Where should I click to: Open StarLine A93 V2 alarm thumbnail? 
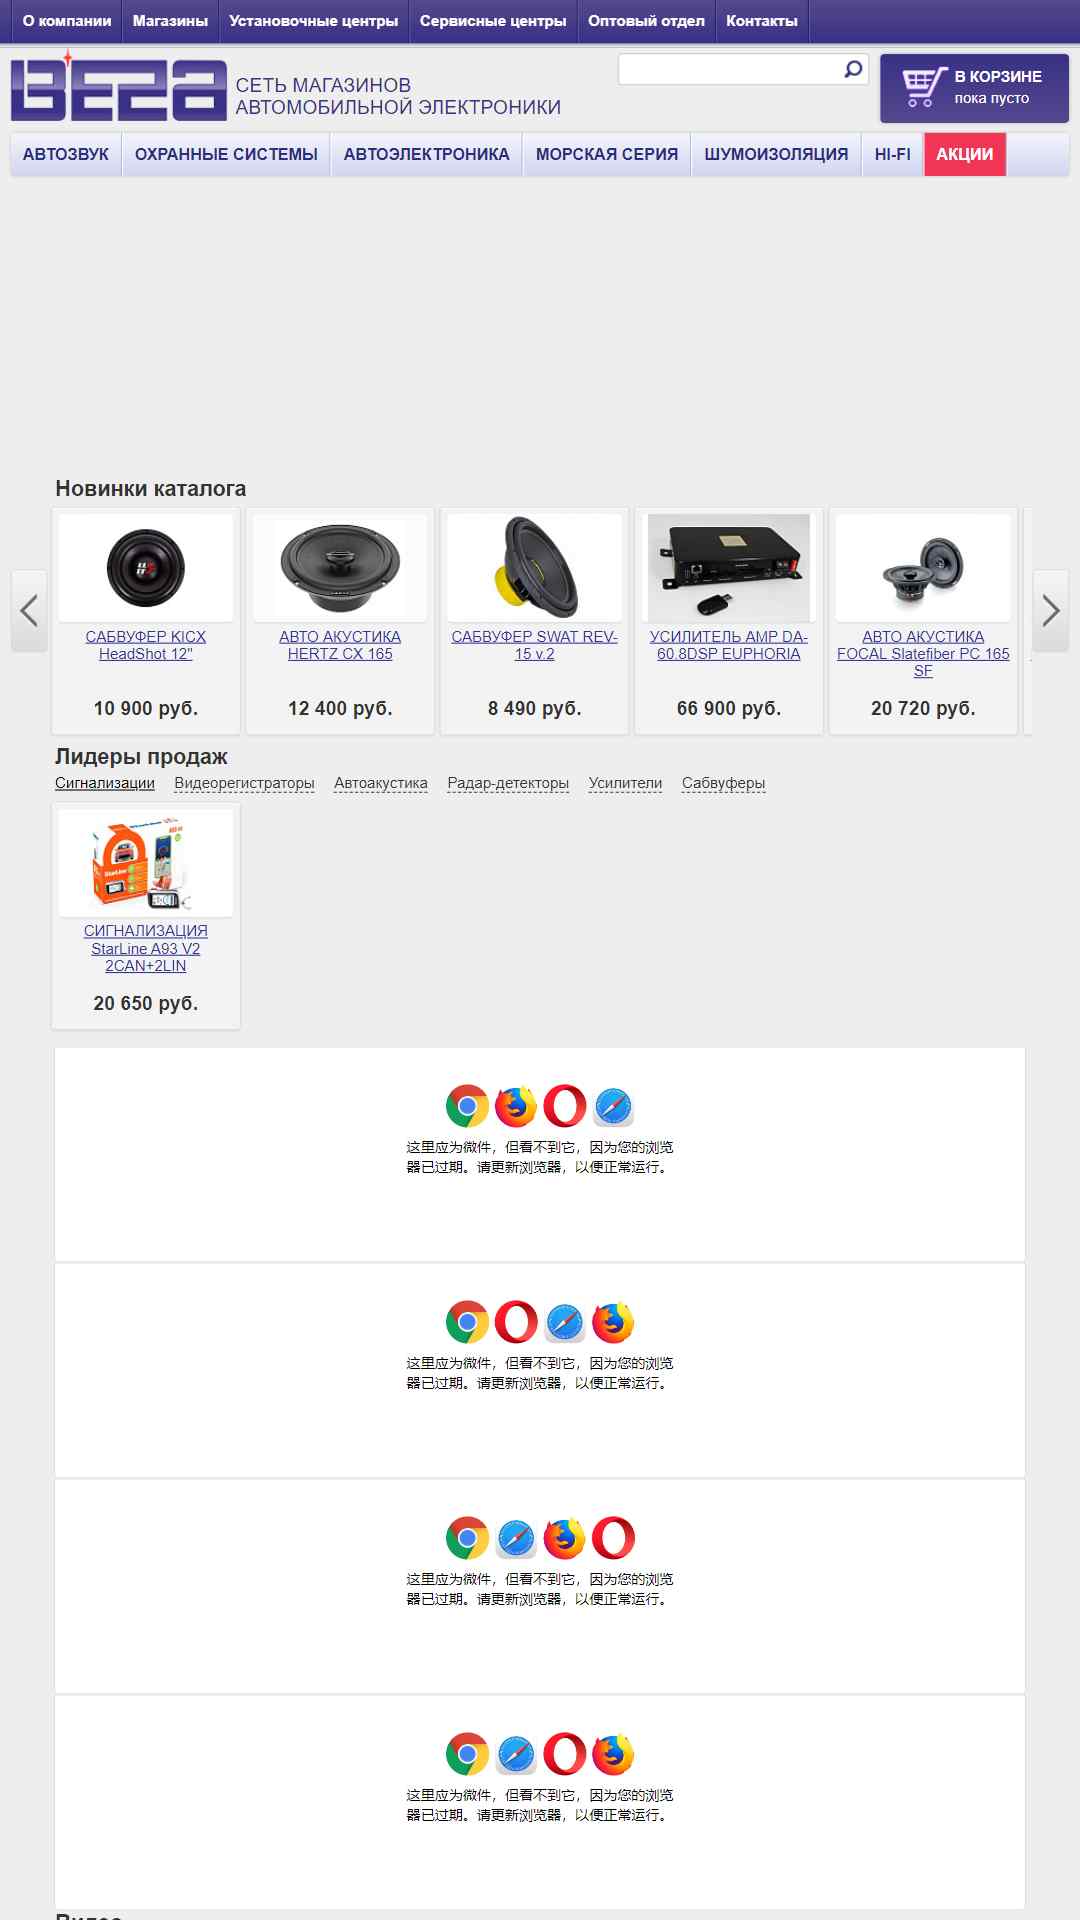146,862
